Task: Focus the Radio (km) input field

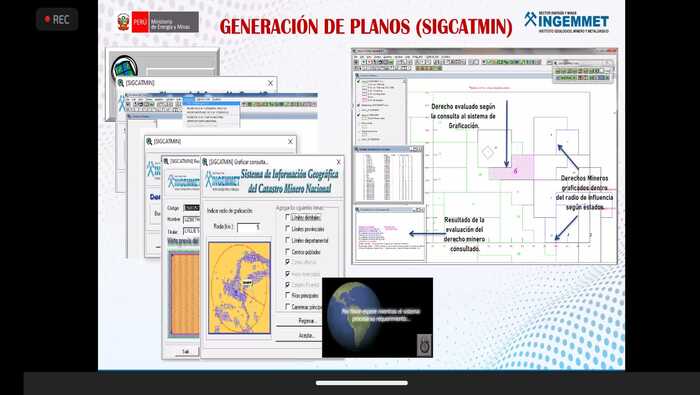Action: pos(248,227)
